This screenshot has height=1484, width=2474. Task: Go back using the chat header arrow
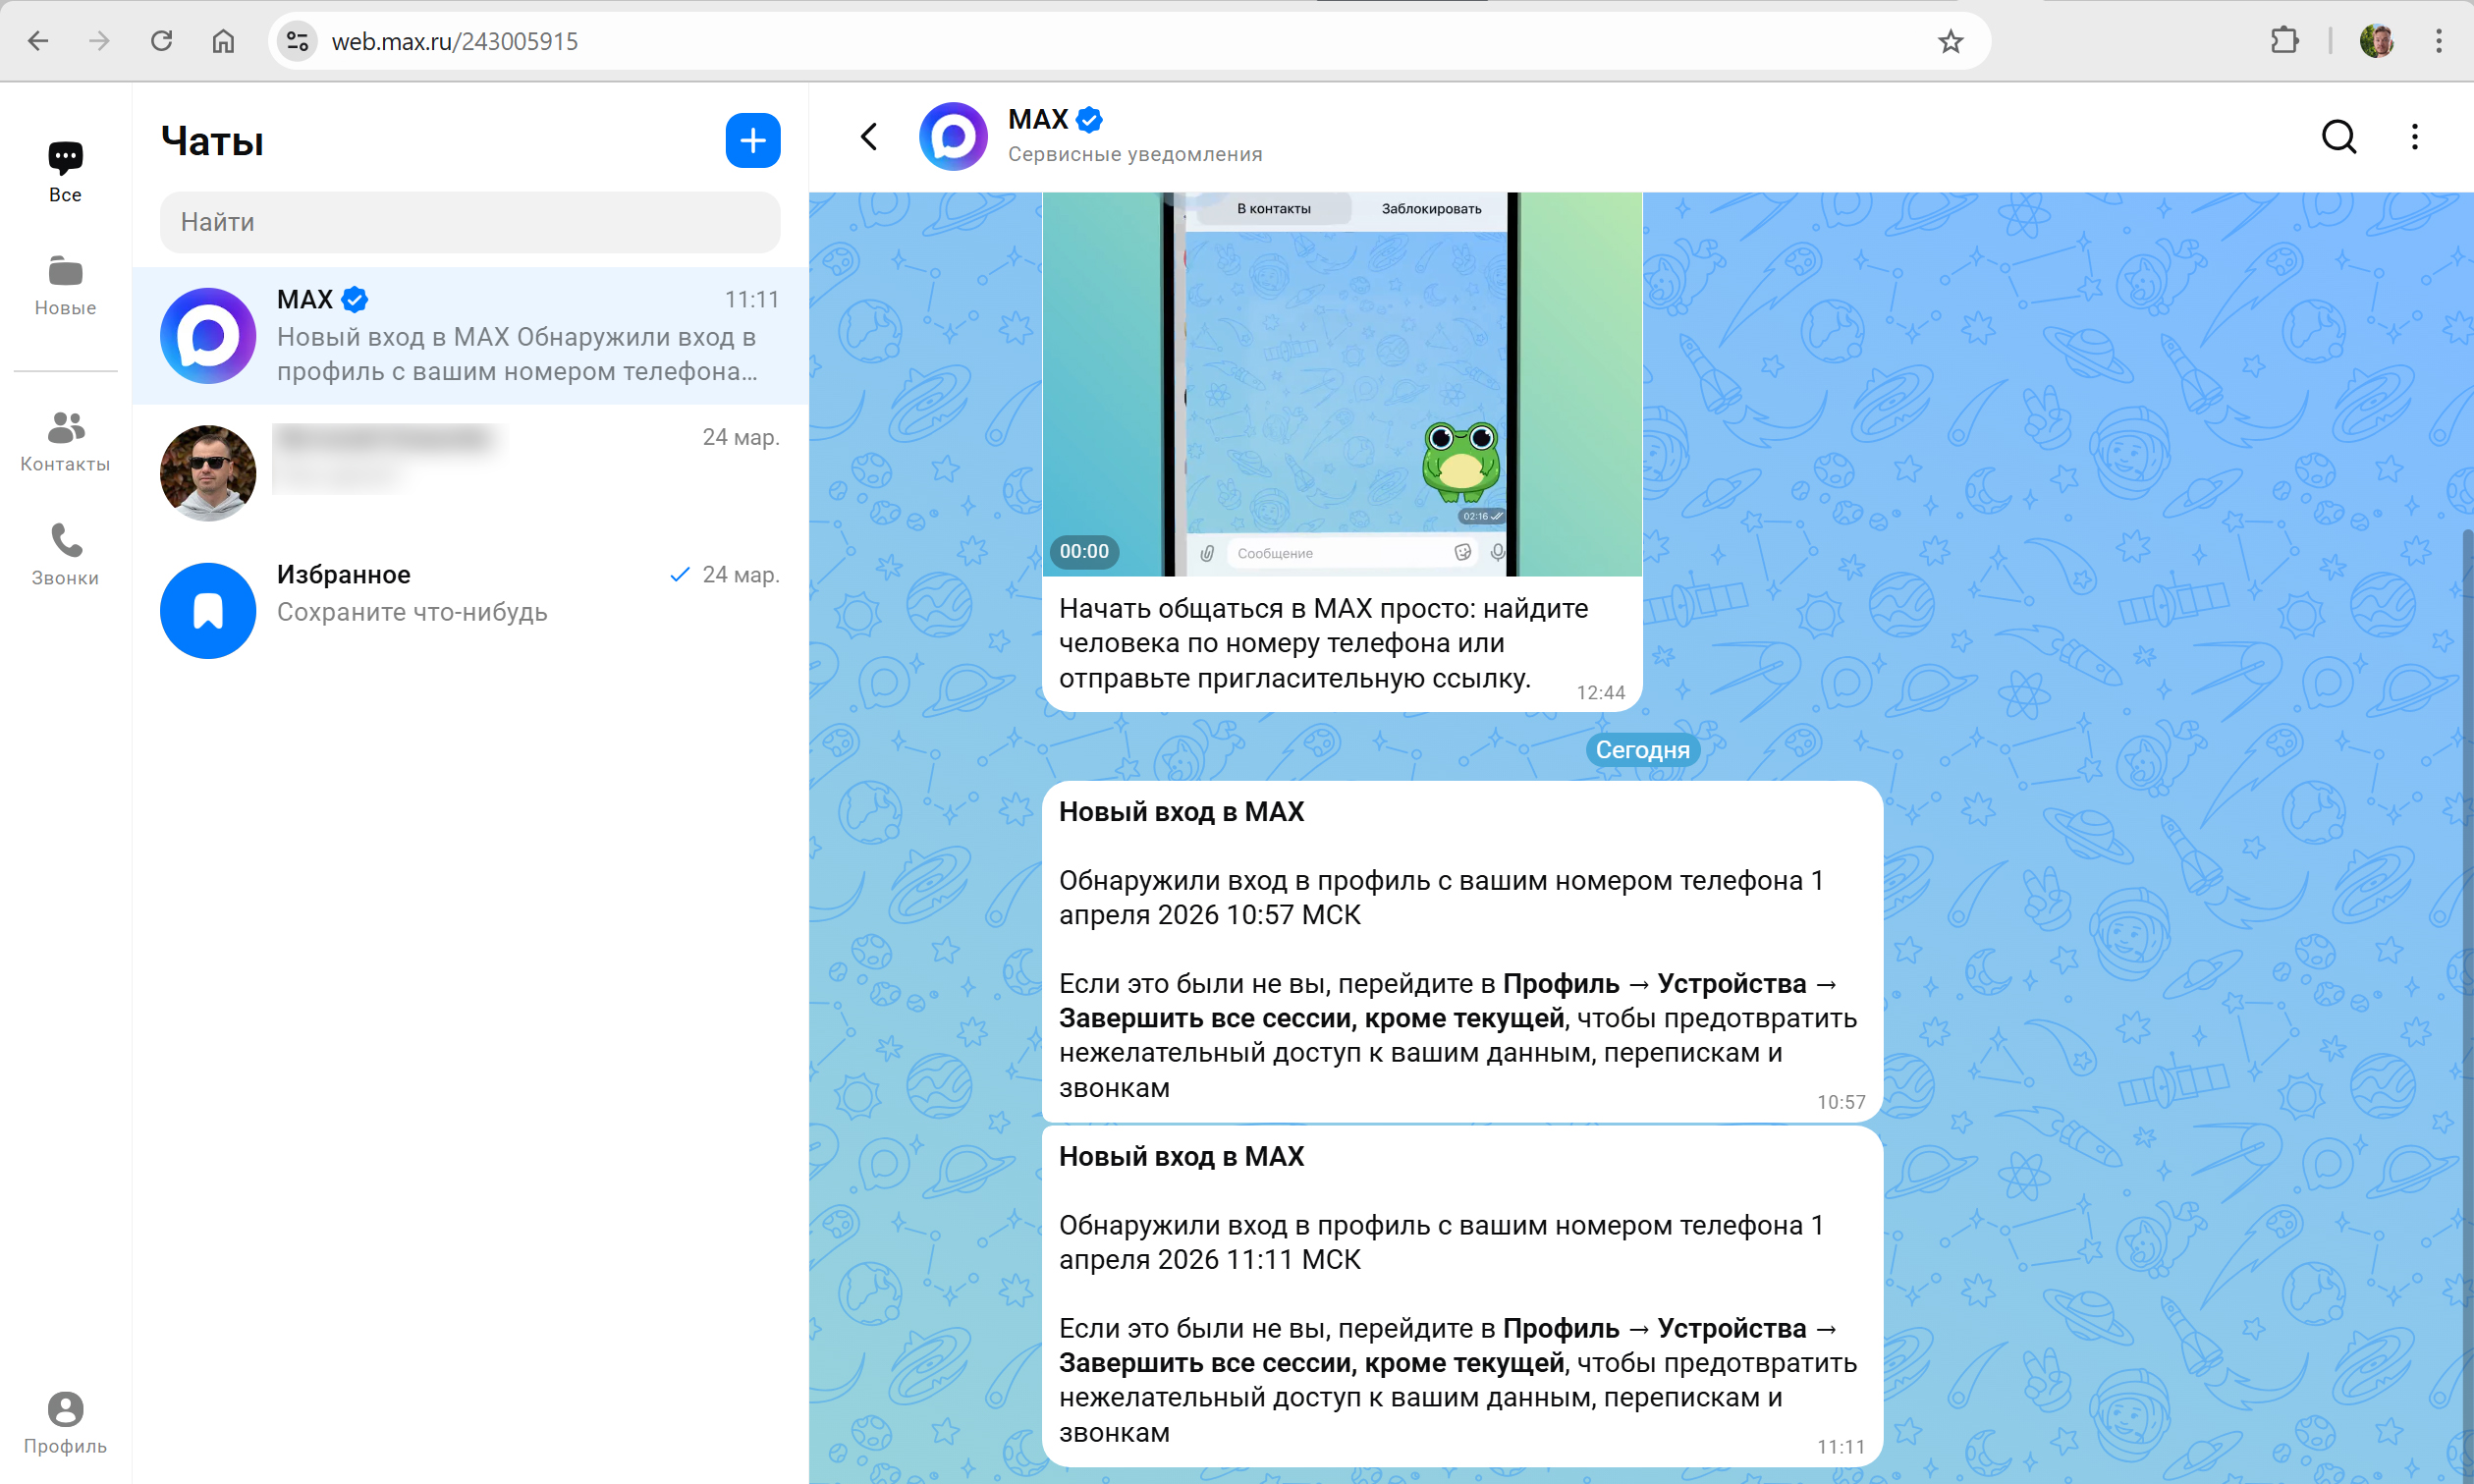[867, 137]
